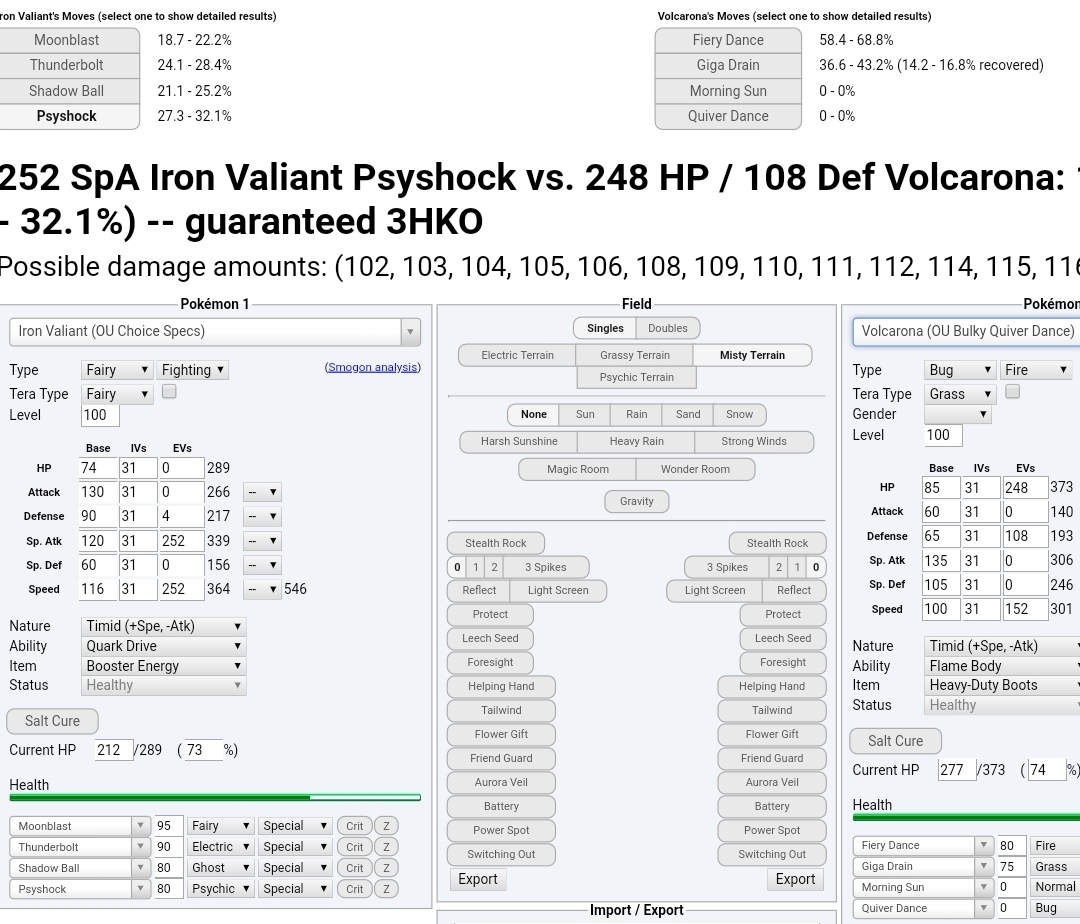1080x924 pixels.
Task: Select Sand weather
Action: (x=688, y=414)
